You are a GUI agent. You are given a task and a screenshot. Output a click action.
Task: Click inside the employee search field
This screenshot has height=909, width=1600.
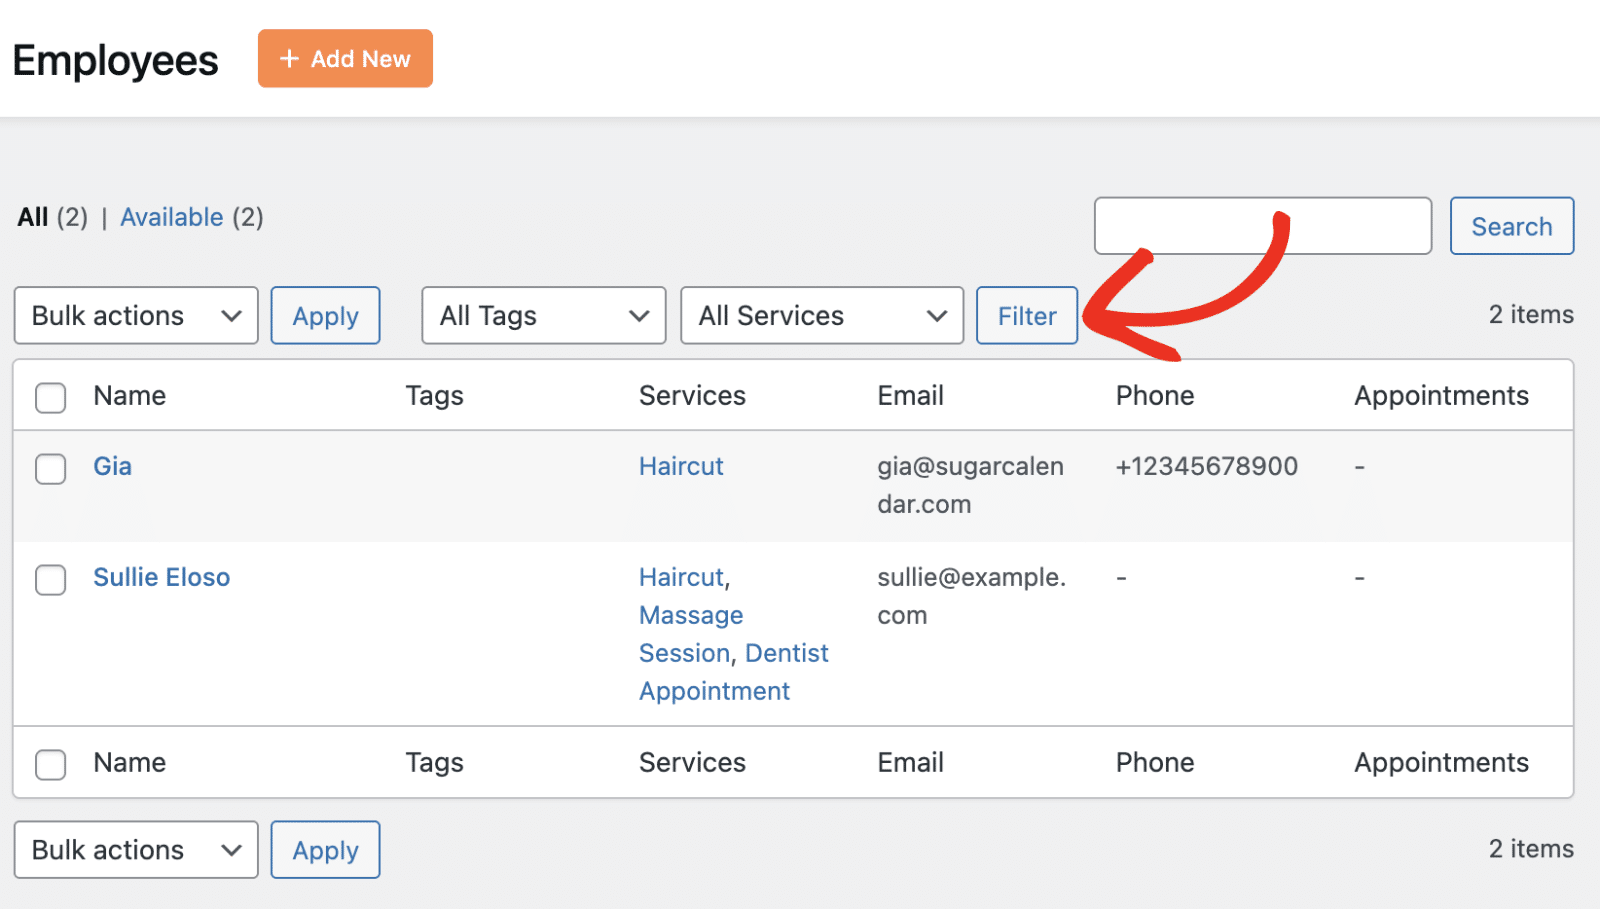coord(1262,226)
